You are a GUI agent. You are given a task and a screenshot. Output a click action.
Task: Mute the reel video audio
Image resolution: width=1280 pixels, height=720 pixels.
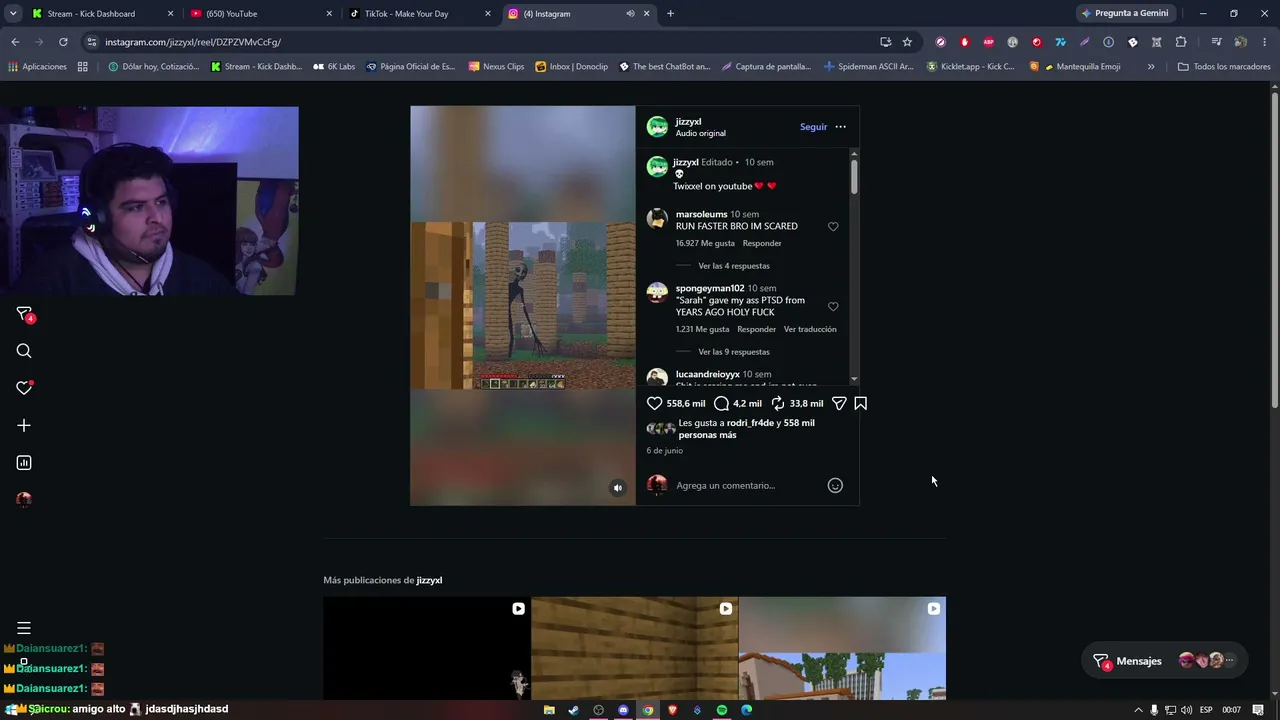[618, 488]
